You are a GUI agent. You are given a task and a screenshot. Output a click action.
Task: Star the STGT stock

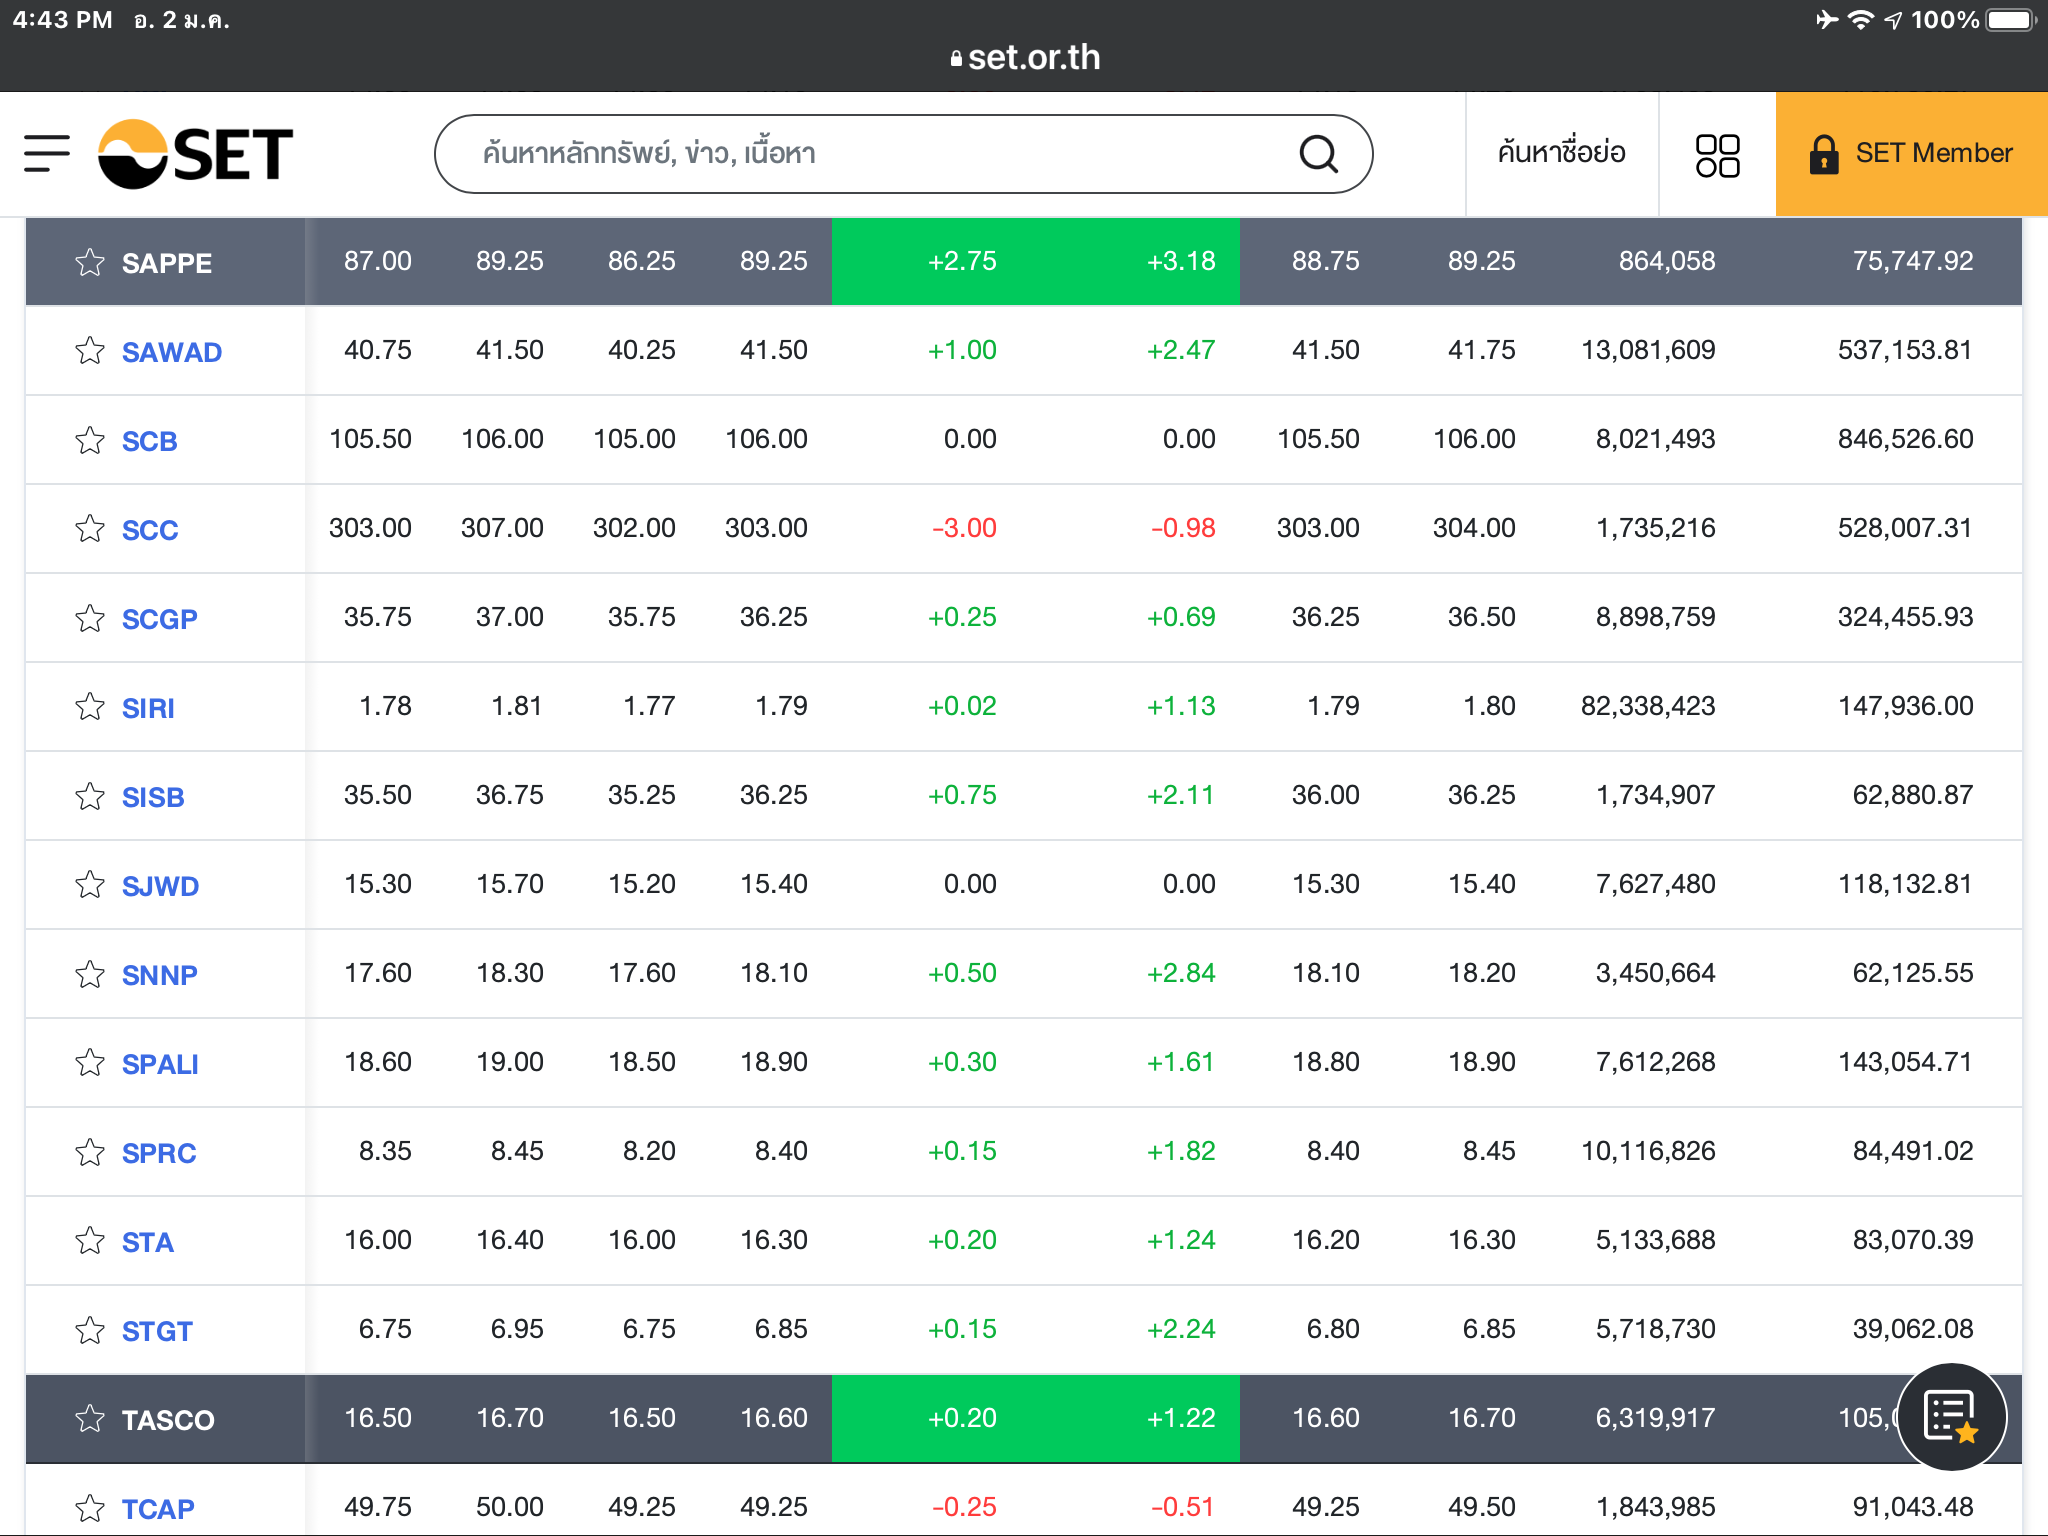coord(90,1330)
